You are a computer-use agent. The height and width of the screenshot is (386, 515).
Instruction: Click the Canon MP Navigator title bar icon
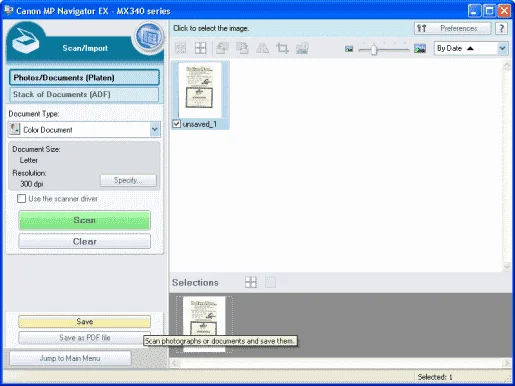[8, 10]
